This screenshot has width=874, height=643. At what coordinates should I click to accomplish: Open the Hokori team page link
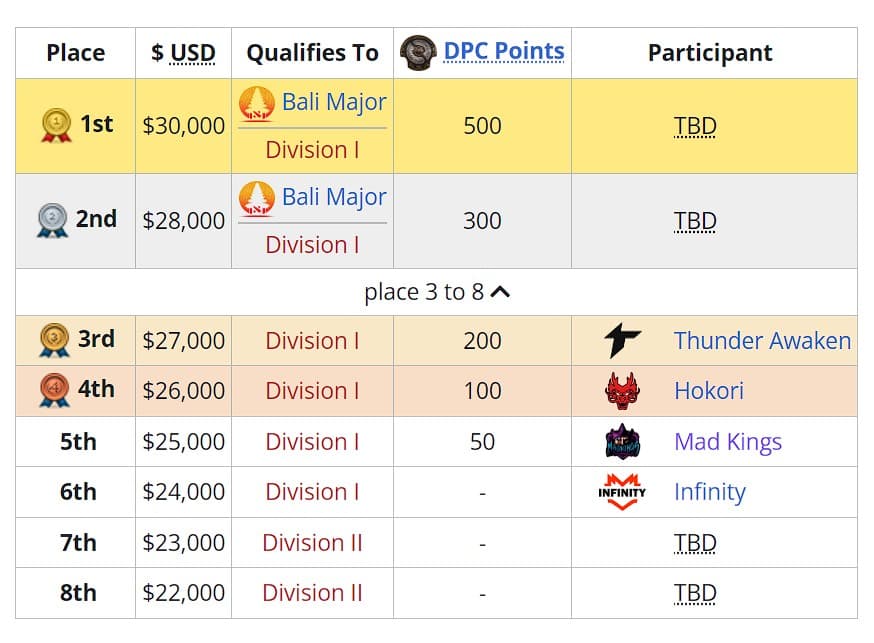(709, 391)
